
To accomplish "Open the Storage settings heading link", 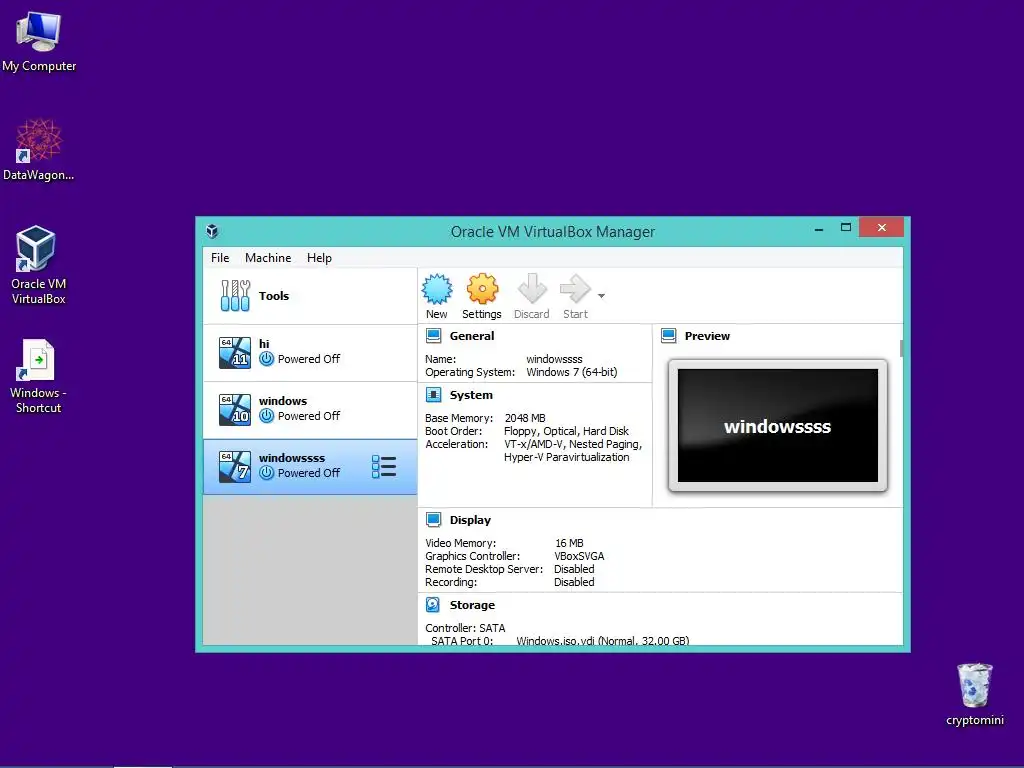I will click(x=472, y=605).
